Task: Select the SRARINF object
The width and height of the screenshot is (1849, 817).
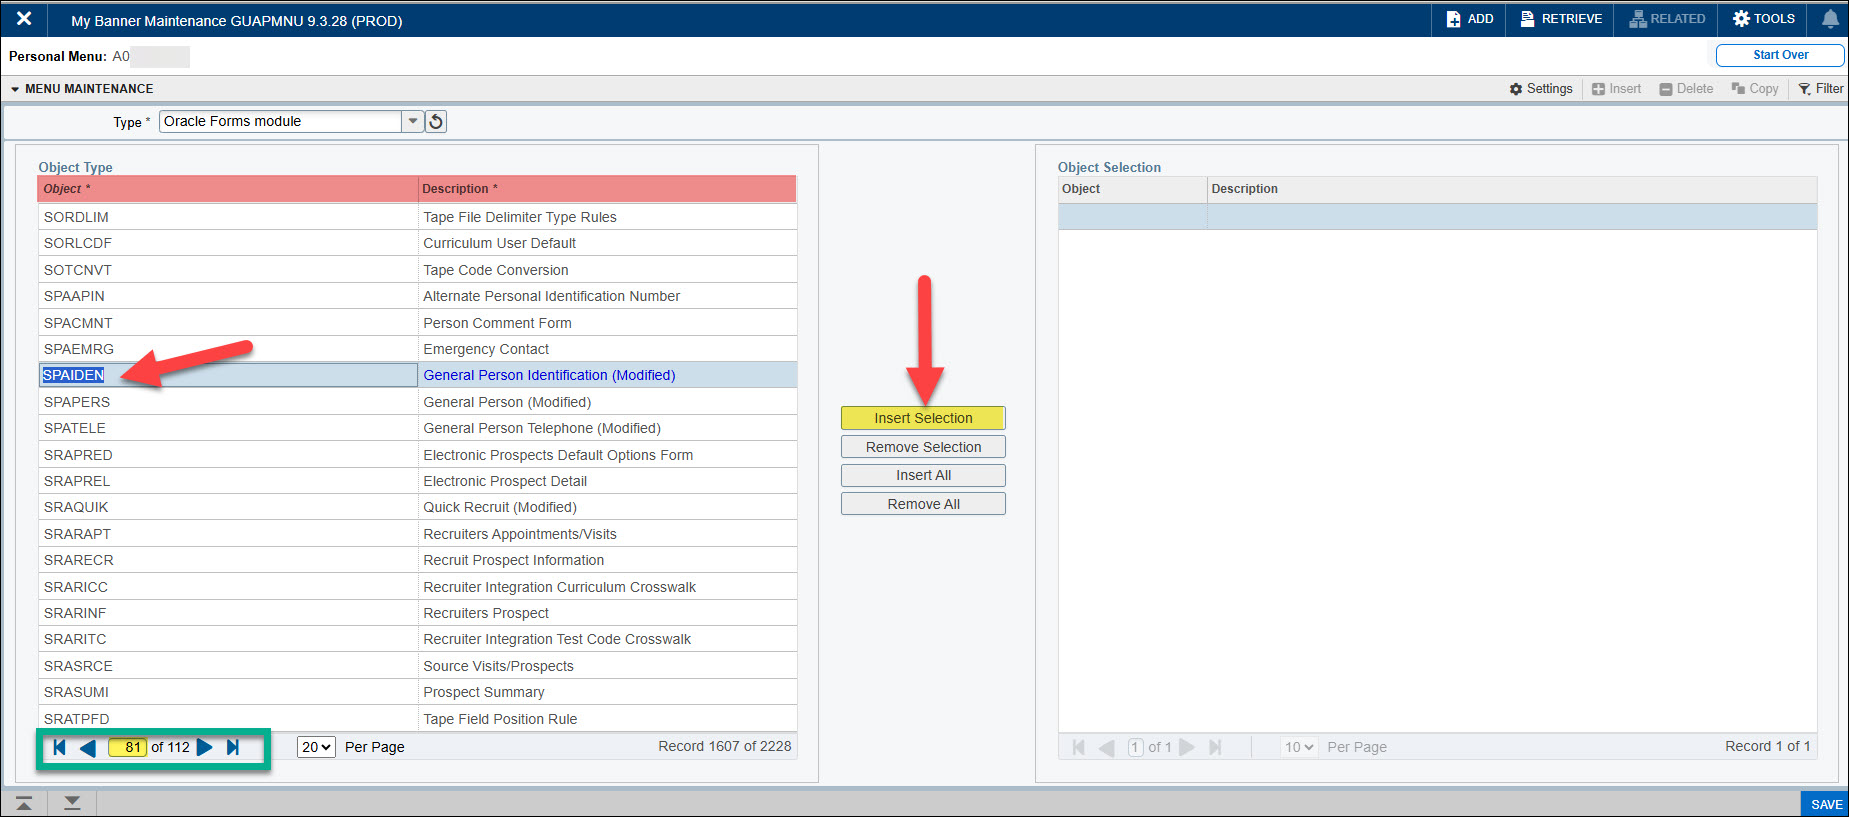Action: point(228,613)
